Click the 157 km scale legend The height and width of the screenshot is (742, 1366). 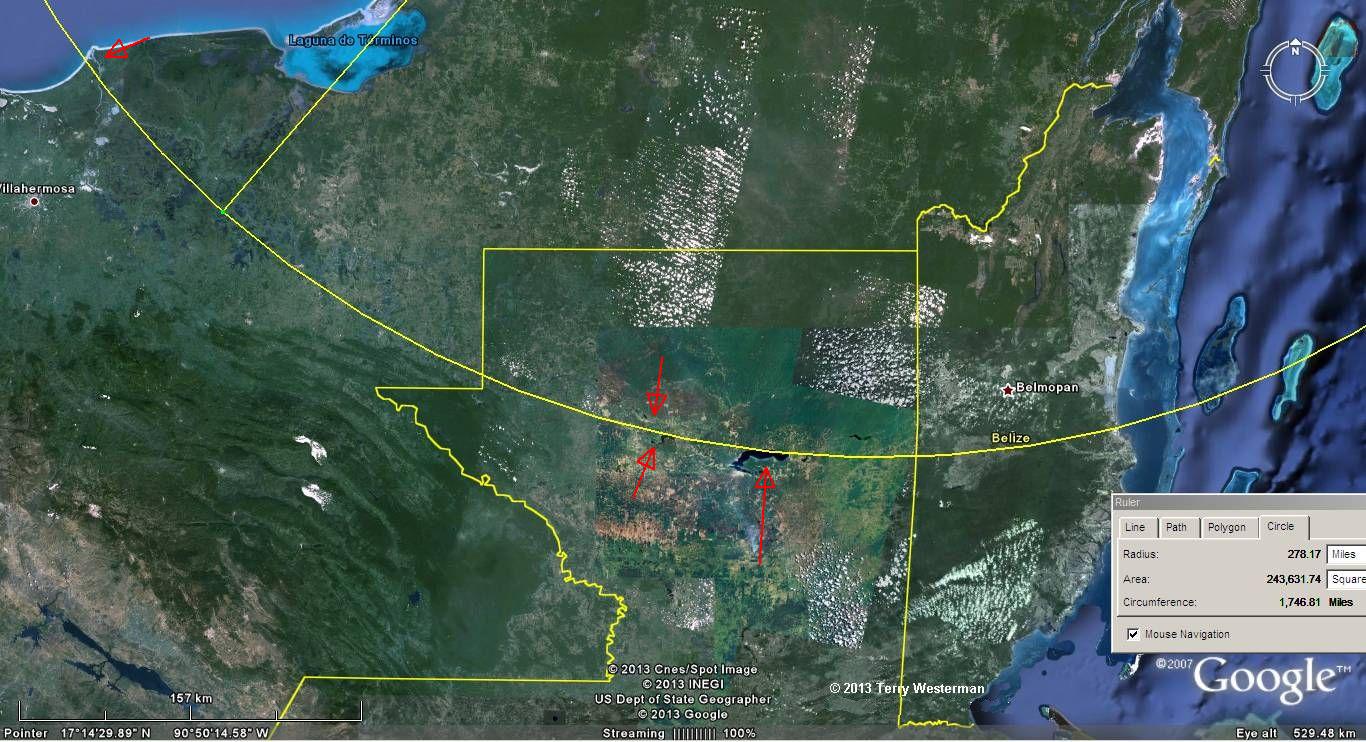coord(190,698)
